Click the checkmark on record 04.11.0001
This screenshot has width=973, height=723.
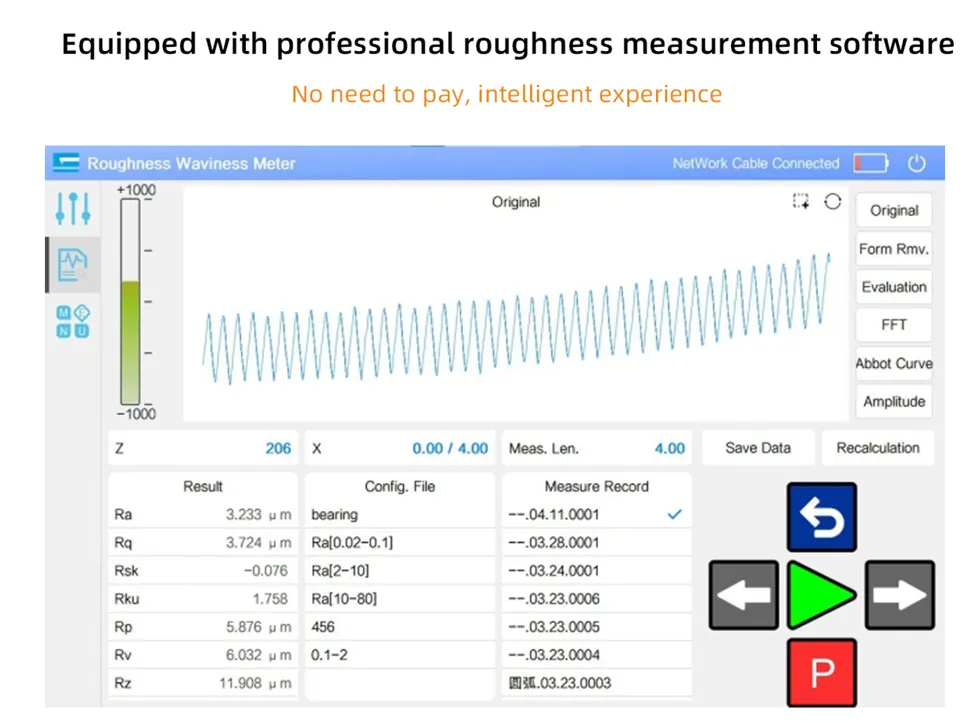[675, 514]
